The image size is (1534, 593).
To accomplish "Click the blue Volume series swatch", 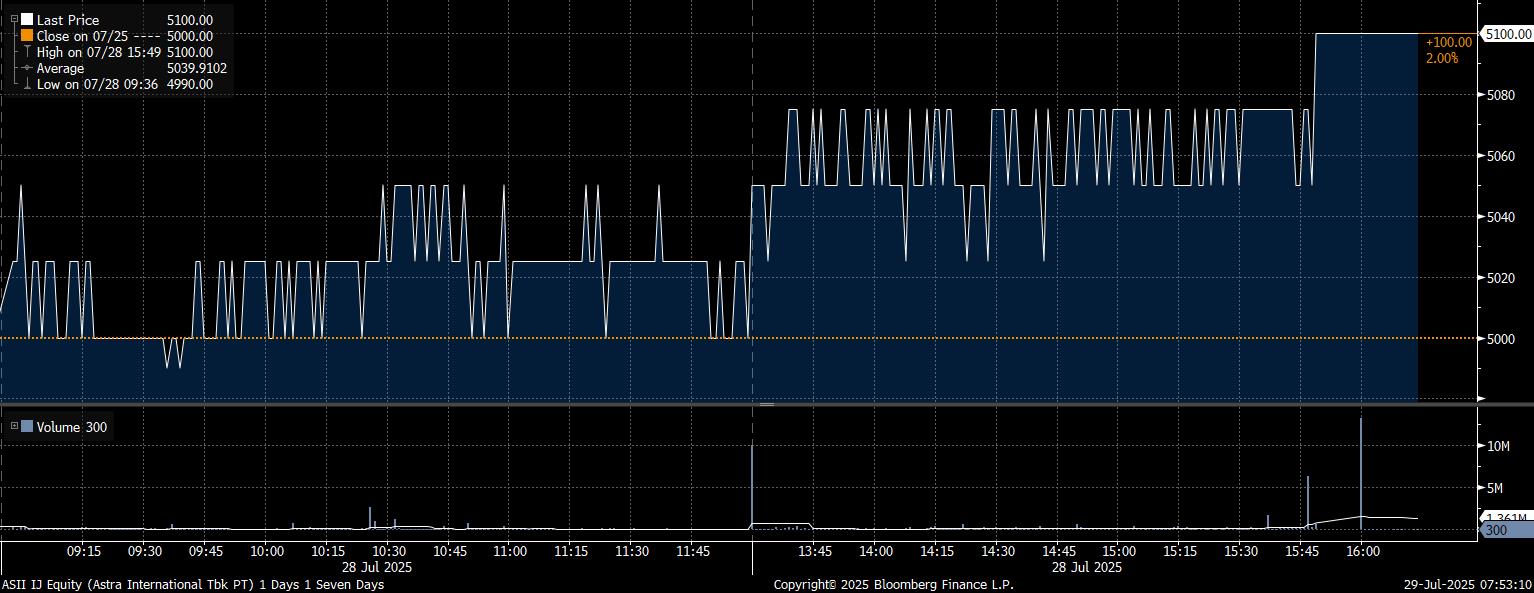I will [27, 427].
